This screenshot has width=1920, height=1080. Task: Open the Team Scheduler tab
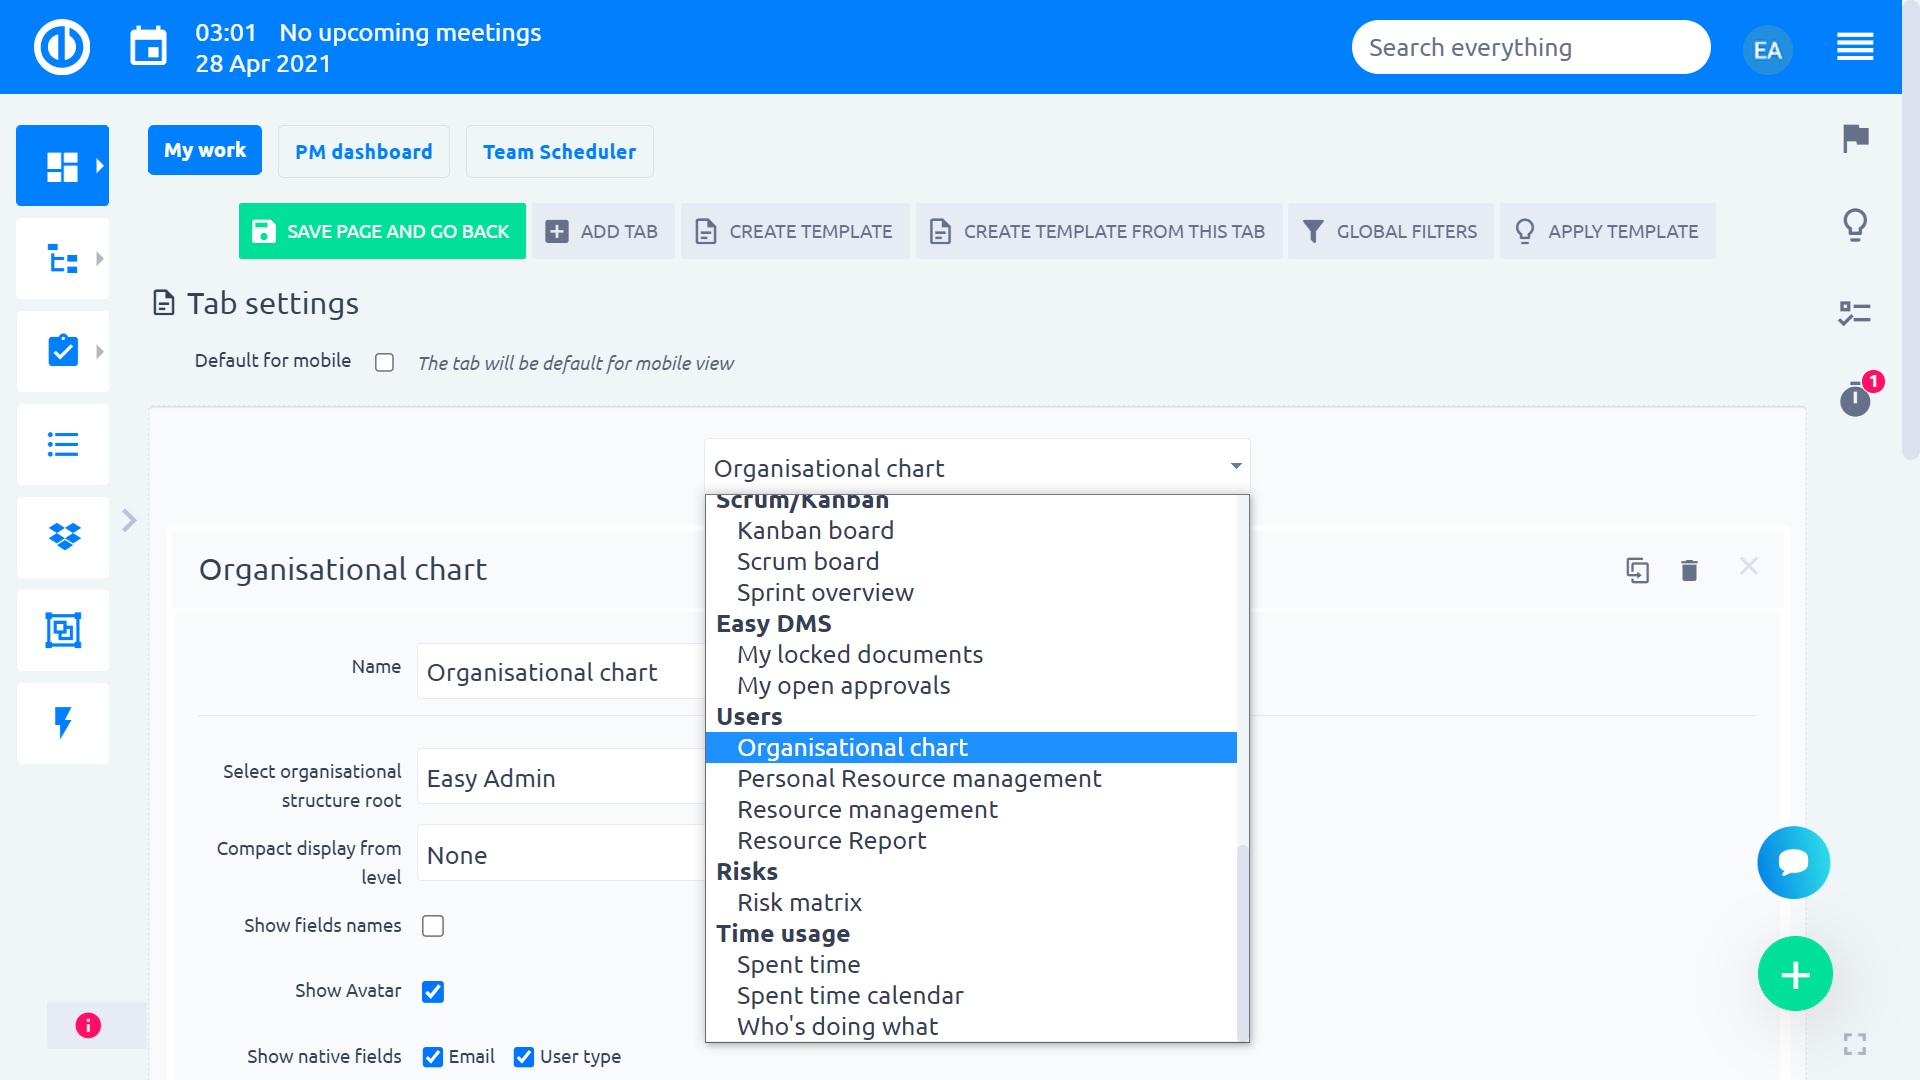coord(559,152)
